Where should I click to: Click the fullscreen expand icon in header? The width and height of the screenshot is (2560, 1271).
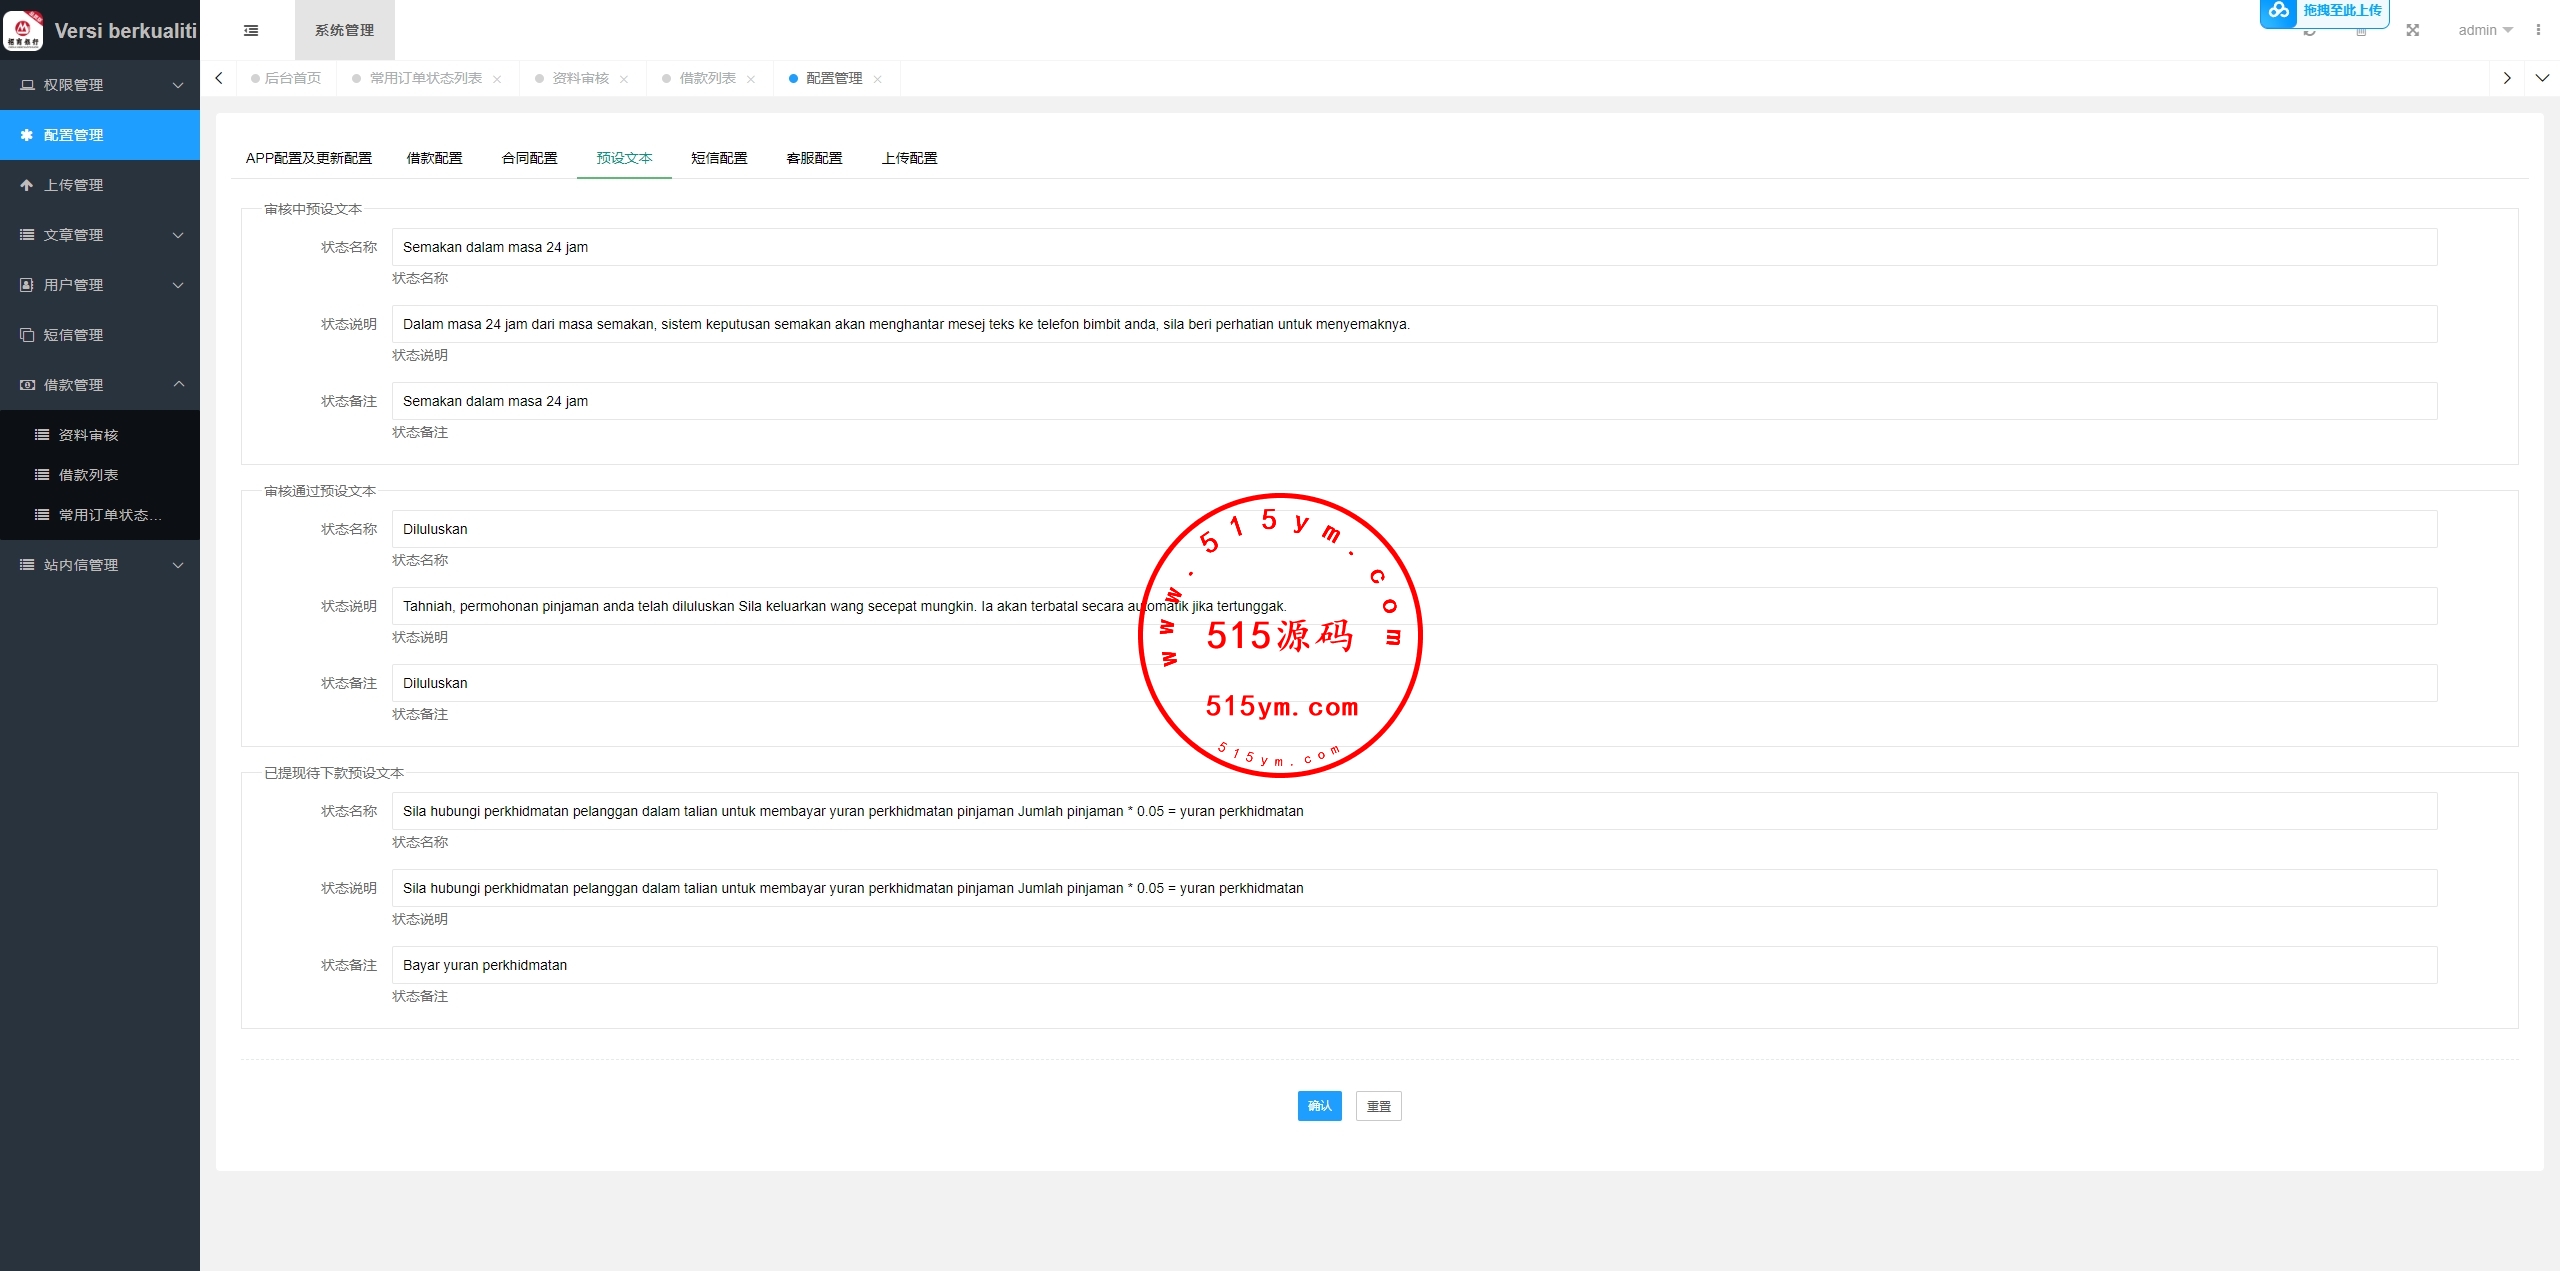coord(2412,31)
